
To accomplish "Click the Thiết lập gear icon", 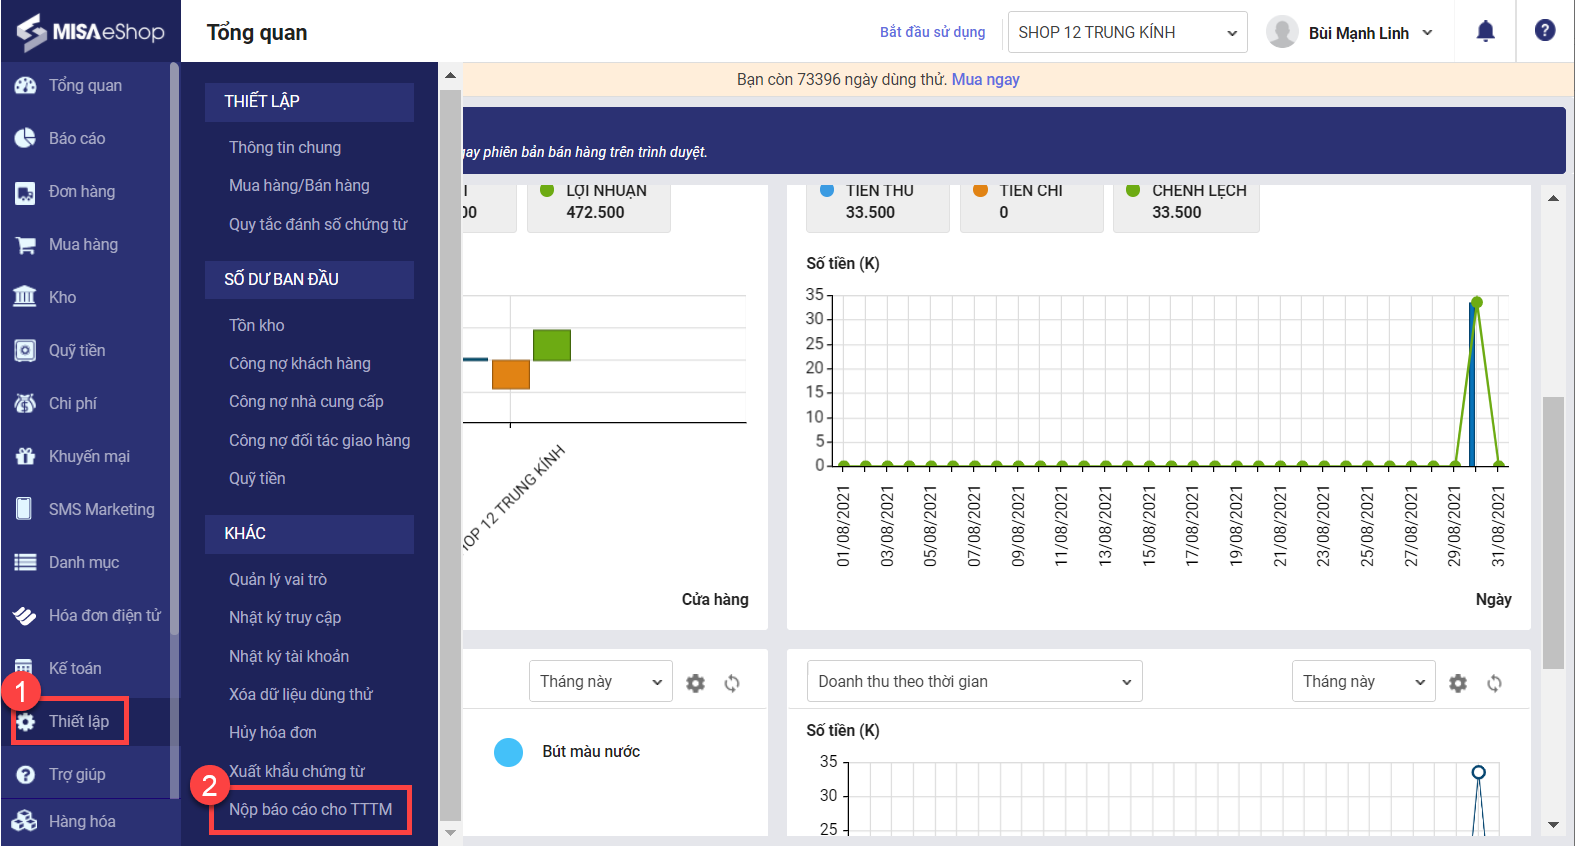I will (x=26, y=722).
